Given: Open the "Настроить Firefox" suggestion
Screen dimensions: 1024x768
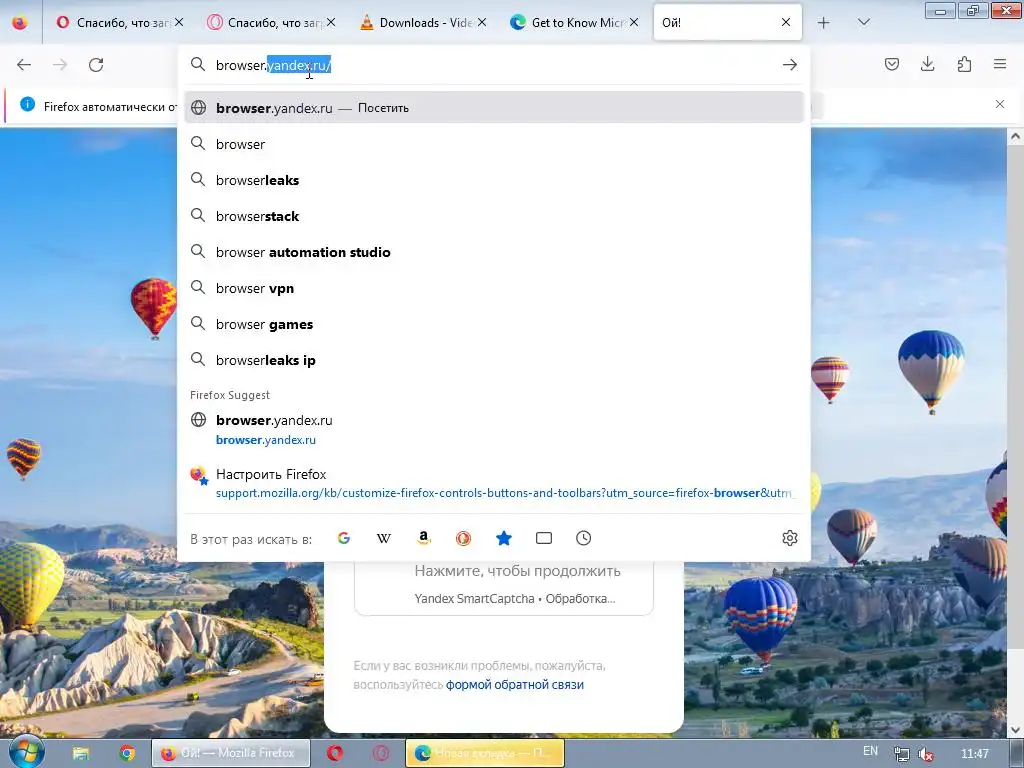Looking at the screenshot, I should [494, 483].
